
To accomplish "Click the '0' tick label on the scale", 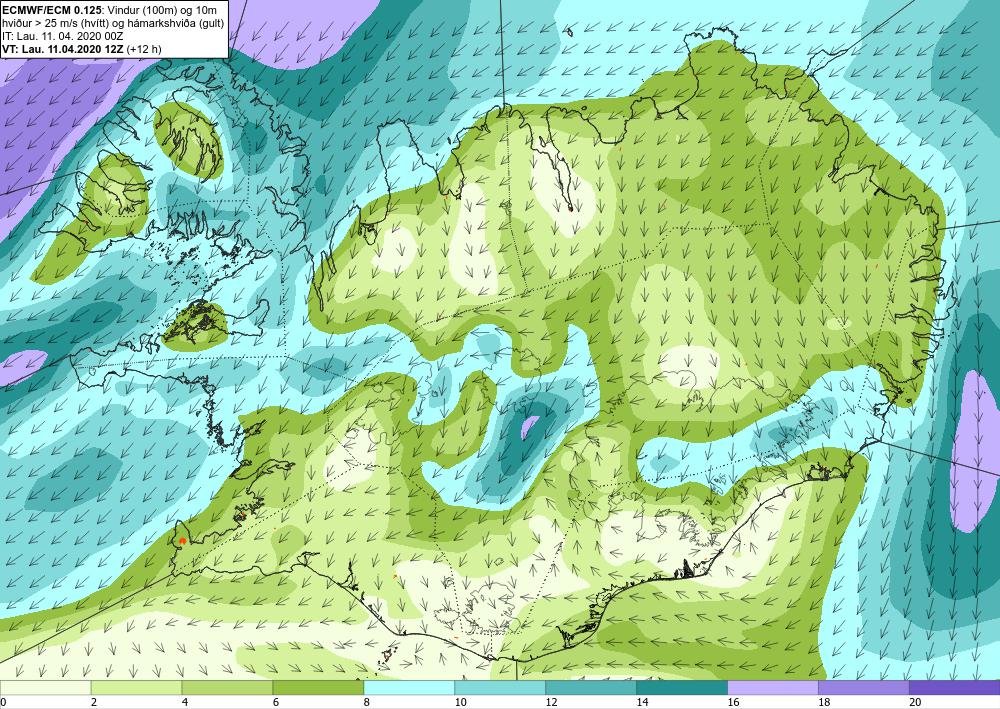I will pos(4,702).
